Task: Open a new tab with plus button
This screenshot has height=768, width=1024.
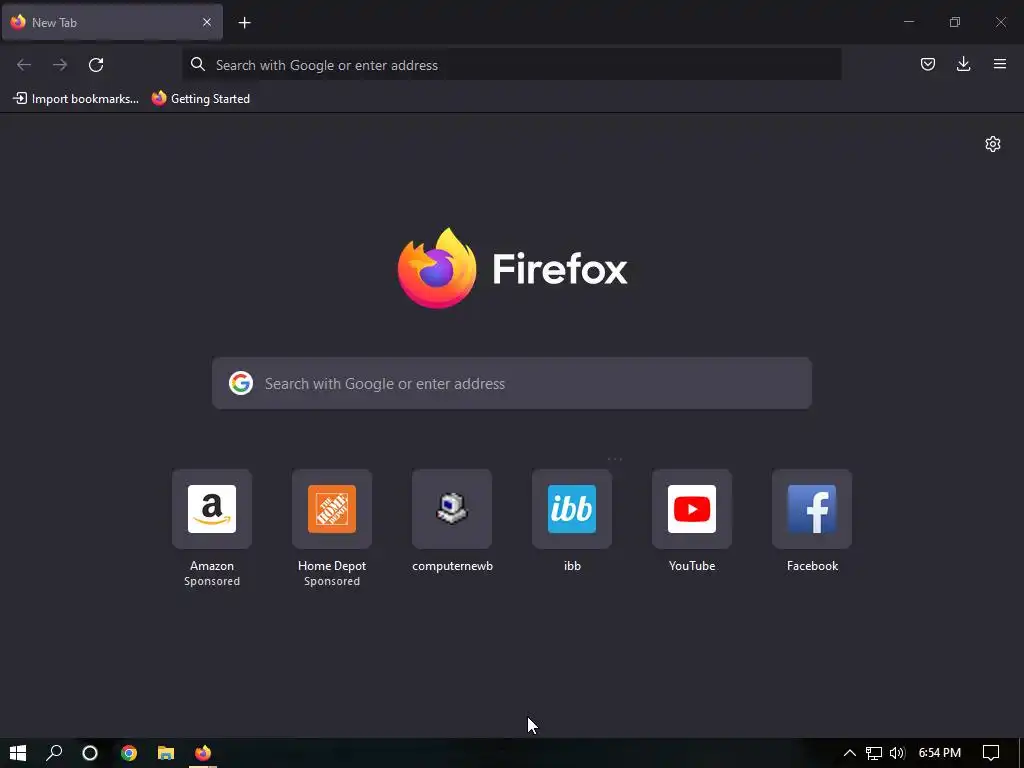Action: pyautogui.click(x=244, y=23)
